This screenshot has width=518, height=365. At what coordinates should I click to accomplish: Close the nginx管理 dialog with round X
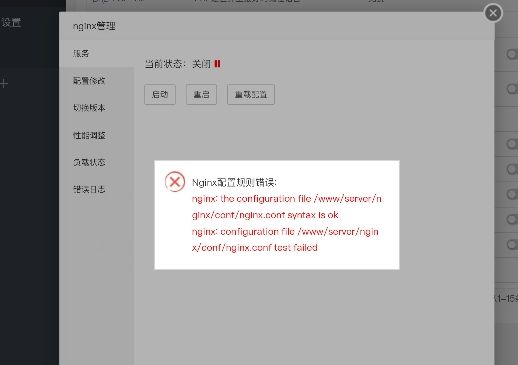[x=493, y=13]
